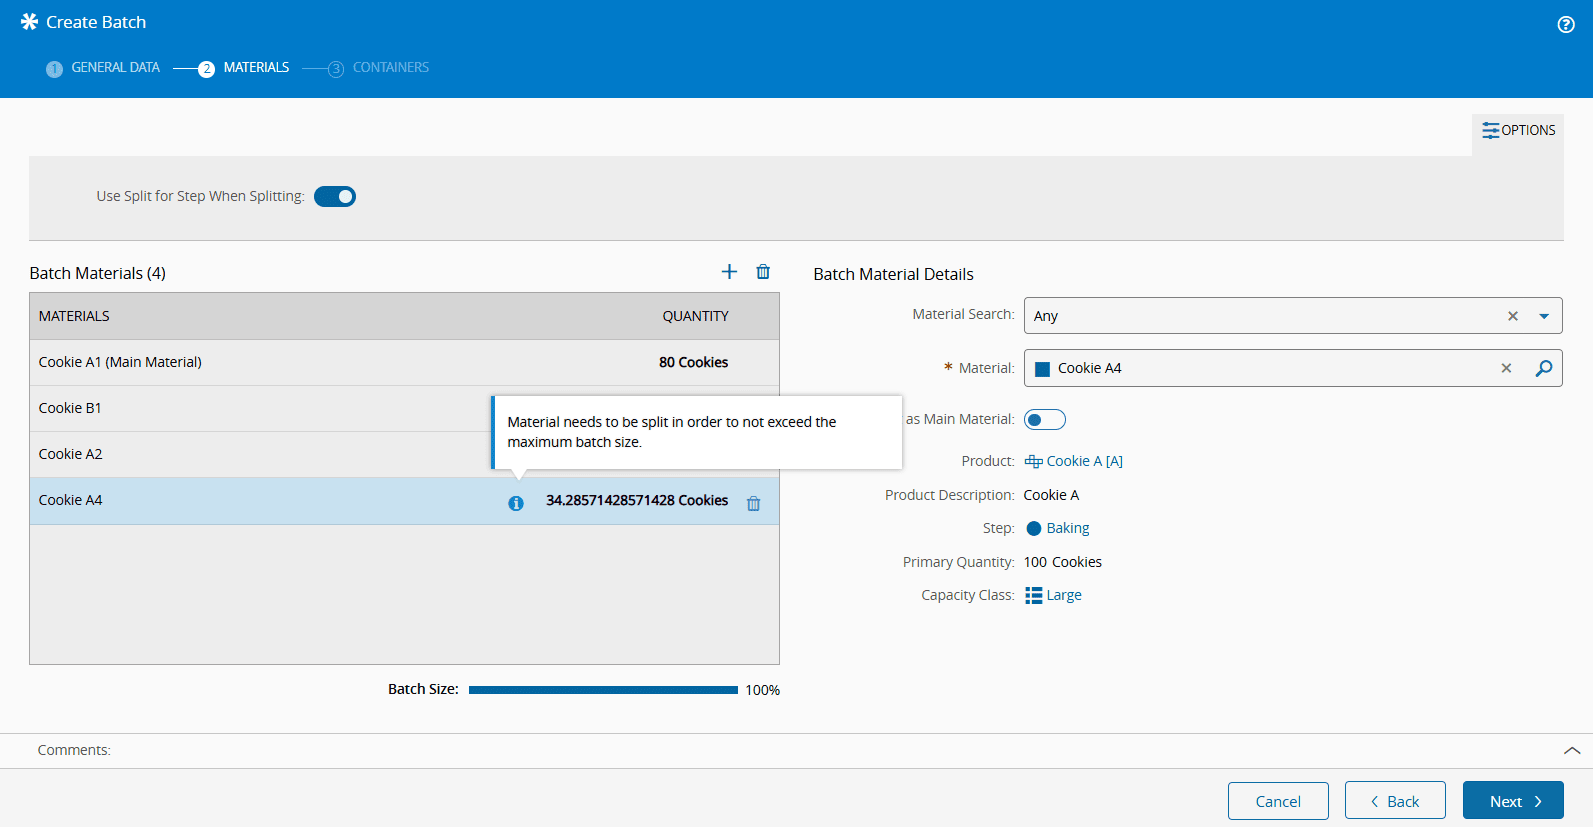Screen dimensions: 1593x827
Task: Add a new batch material with plus icon
Action: [729, 272]
